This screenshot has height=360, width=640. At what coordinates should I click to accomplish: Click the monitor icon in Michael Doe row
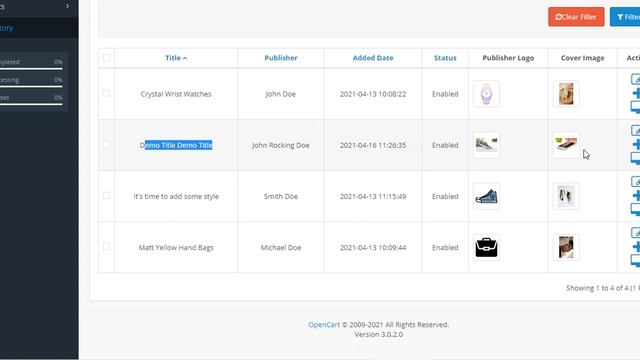coord(636,261)
